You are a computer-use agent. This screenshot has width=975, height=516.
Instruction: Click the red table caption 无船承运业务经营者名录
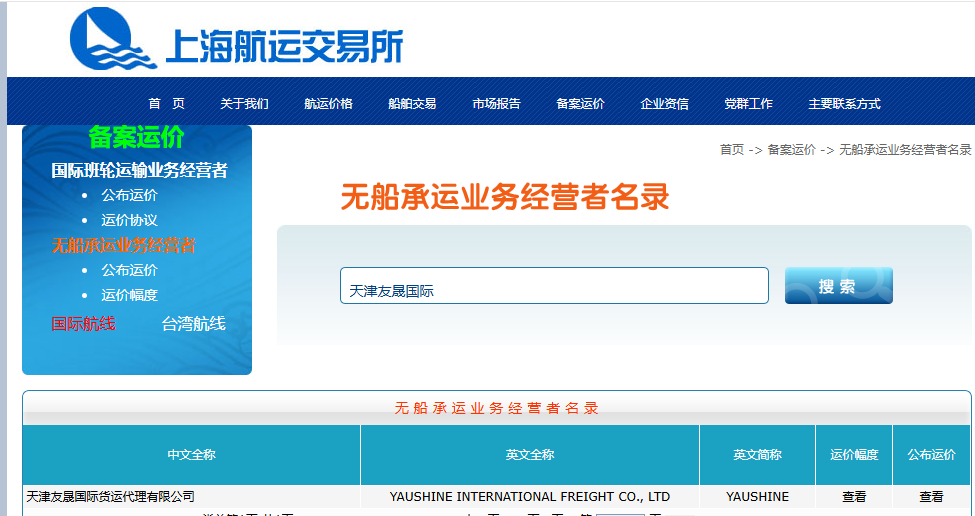[x=496, y=408]
